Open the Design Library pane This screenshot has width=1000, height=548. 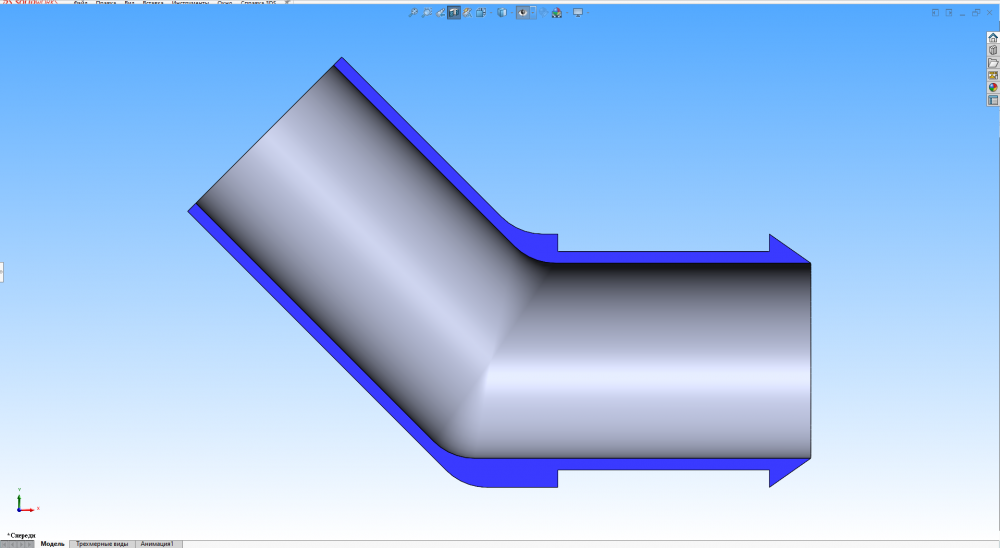click(993, 50)
